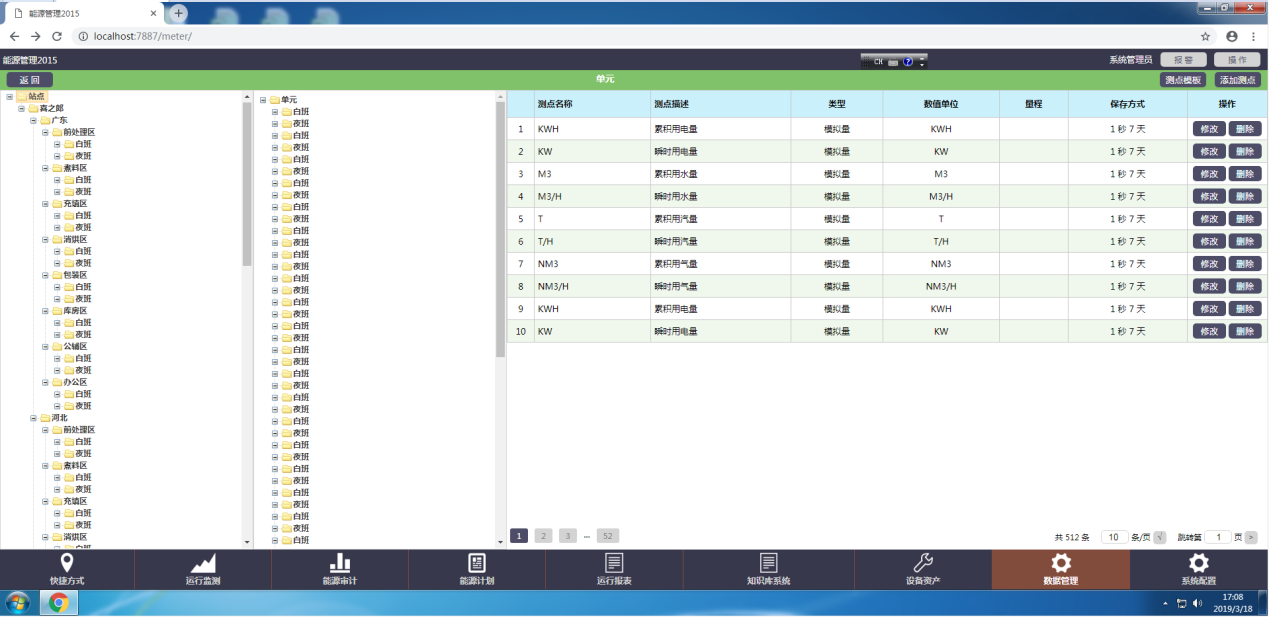
Task: Open the 运行报表 report icon
Action: coord(614,563)
